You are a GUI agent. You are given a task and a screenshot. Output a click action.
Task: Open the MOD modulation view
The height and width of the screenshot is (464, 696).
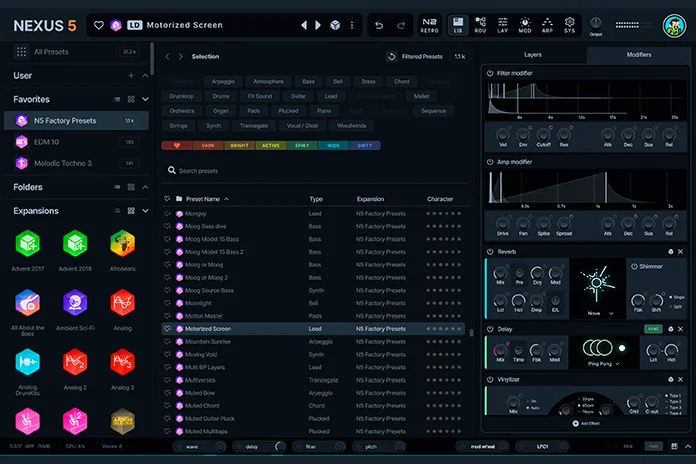pyautogui.click(x=525, y=25)
